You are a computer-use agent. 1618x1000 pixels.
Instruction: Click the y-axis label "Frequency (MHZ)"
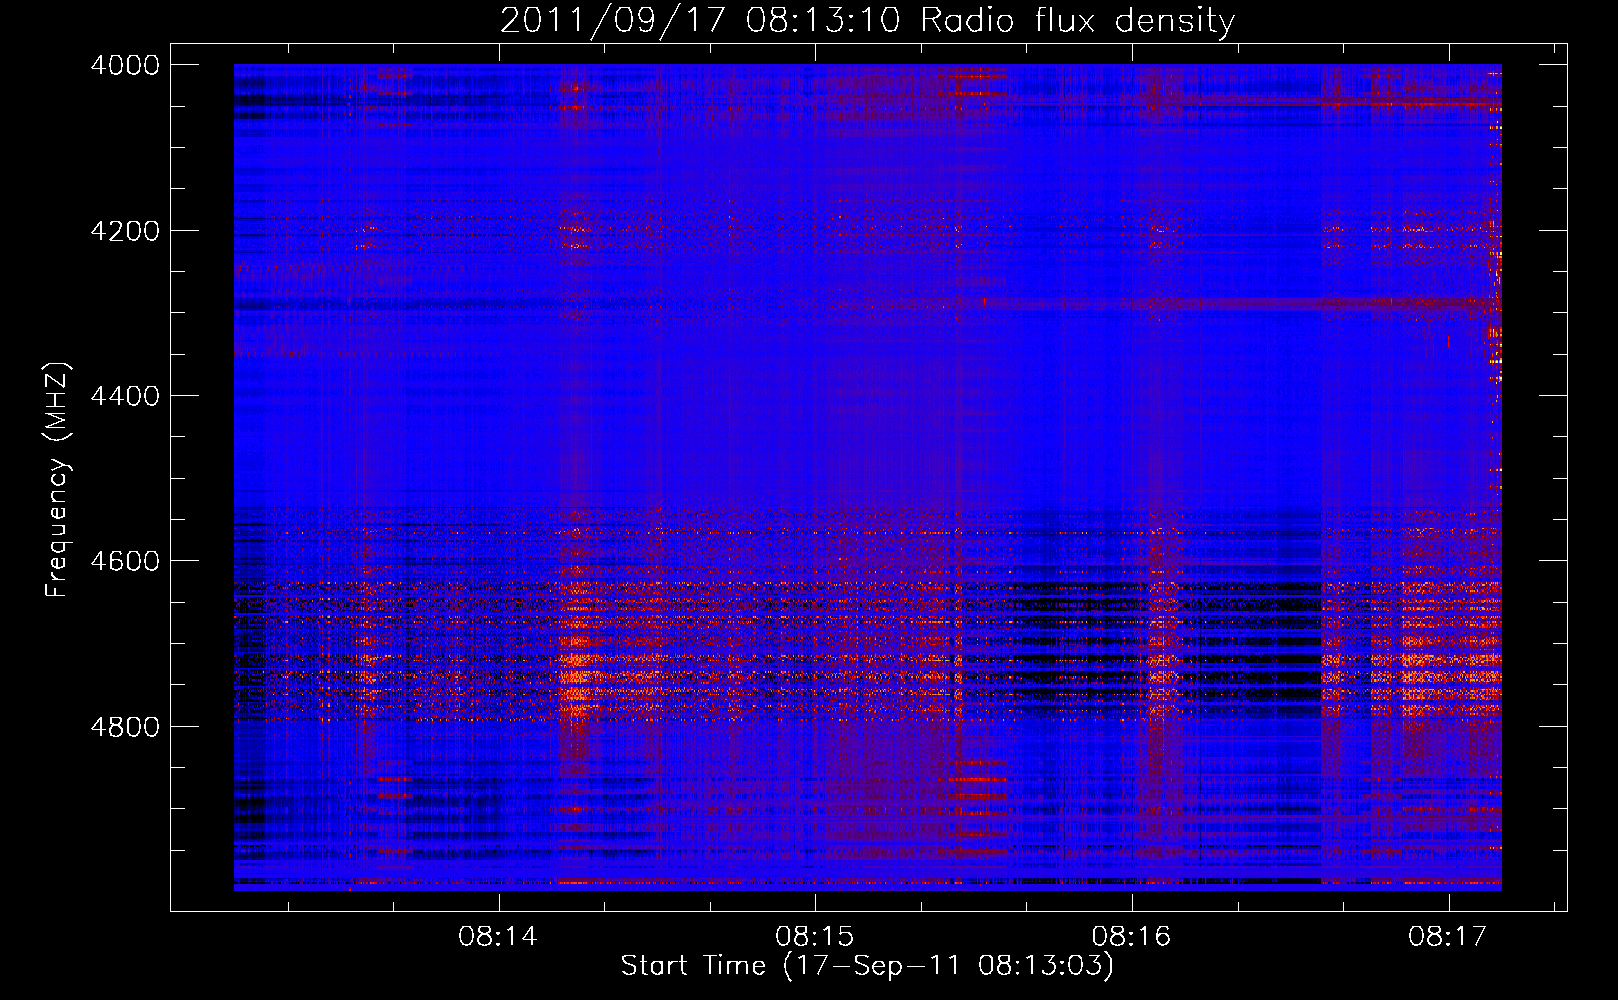[x=57, y=480]
